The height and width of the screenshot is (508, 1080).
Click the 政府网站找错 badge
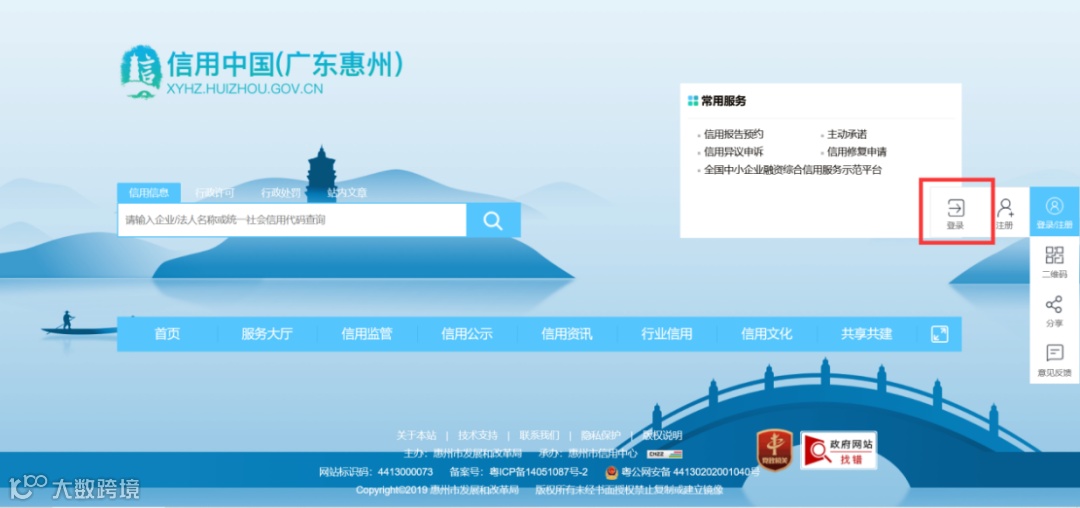coord(838,451)
